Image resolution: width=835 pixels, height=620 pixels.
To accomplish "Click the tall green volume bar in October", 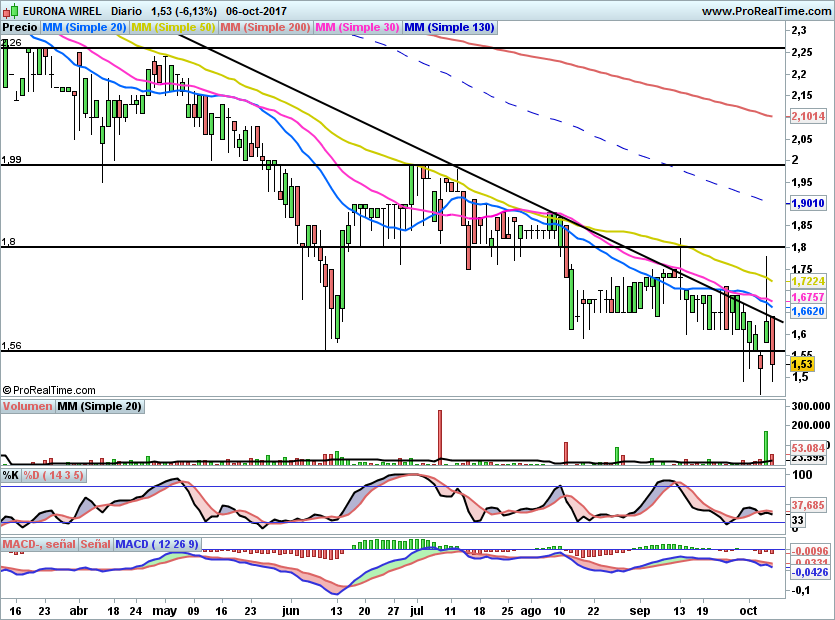I will point(766,447).
